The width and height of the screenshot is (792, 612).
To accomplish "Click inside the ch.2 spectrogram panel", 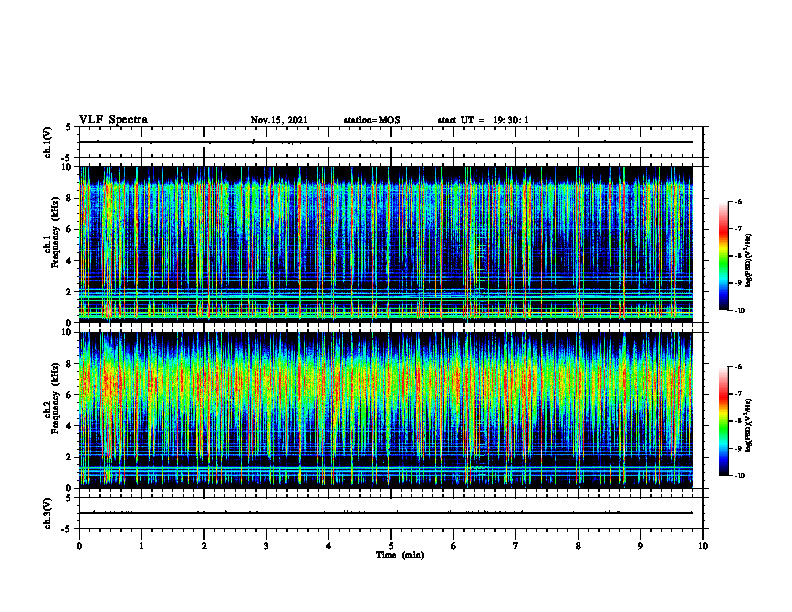I will [386, 410].
